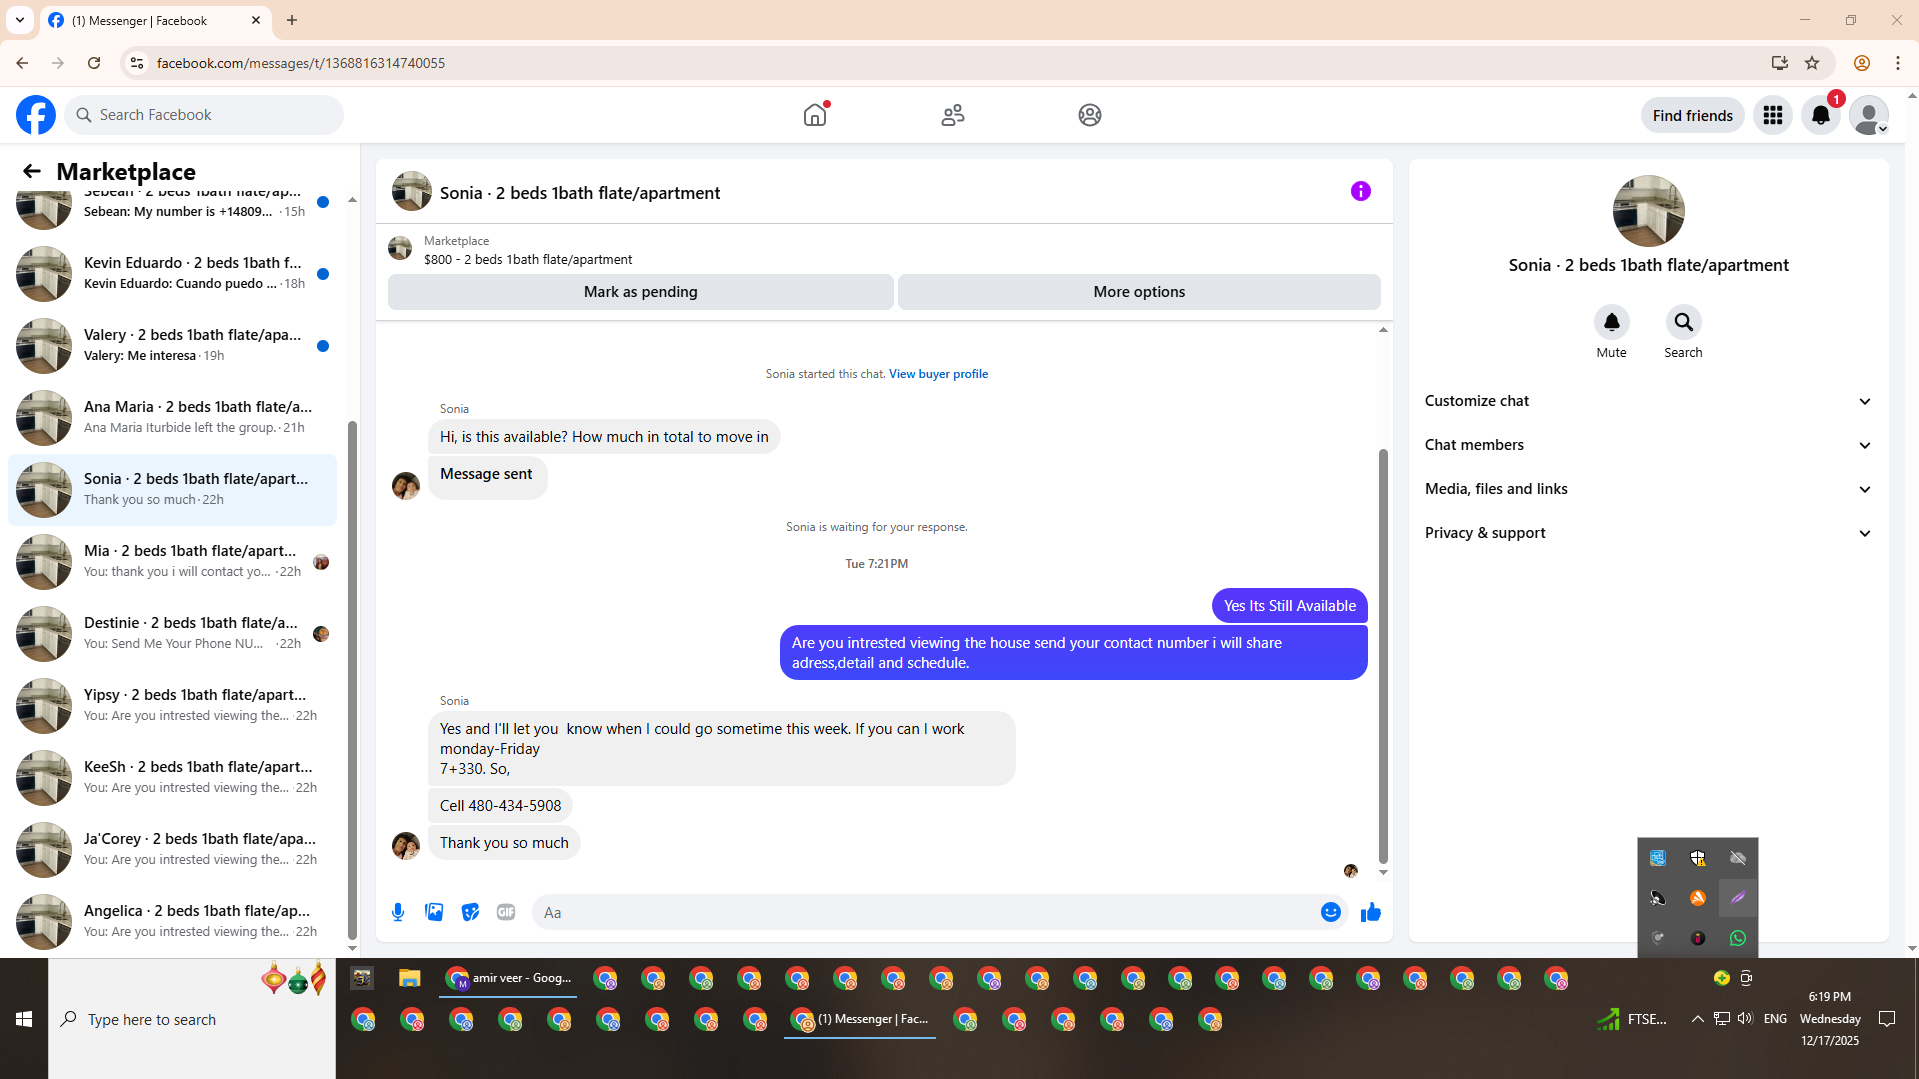Click the Windows Type here to search box

(192, 1019)
